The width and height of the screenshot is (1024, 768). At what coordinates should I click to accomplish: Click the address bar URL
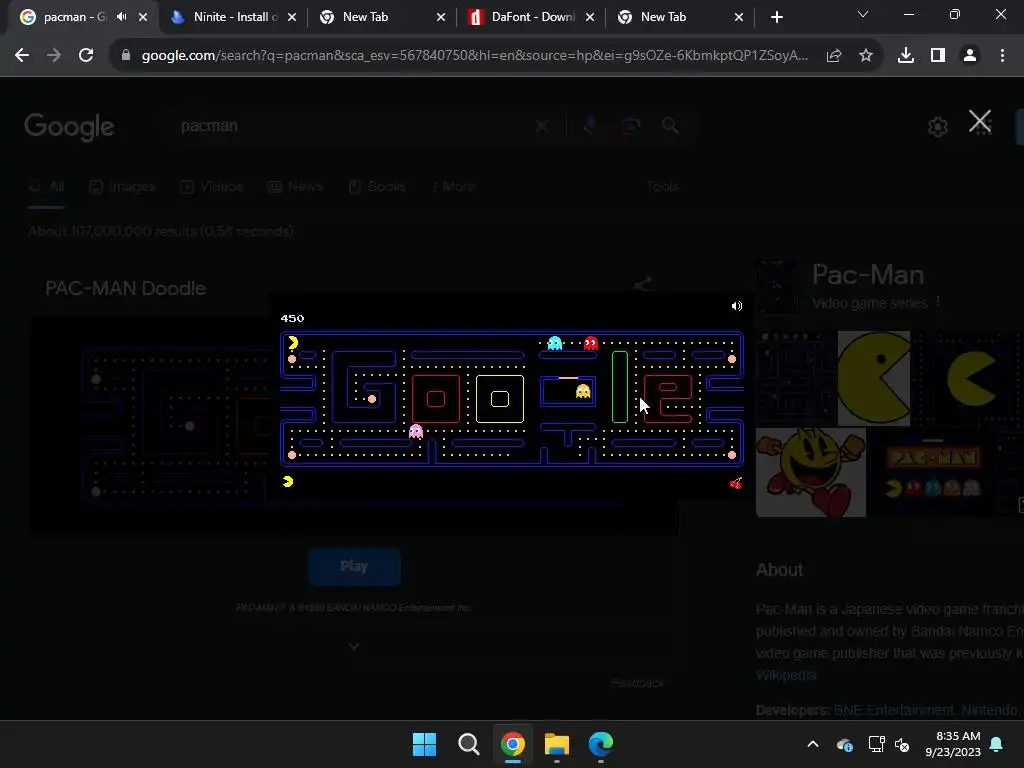(475, 56)
